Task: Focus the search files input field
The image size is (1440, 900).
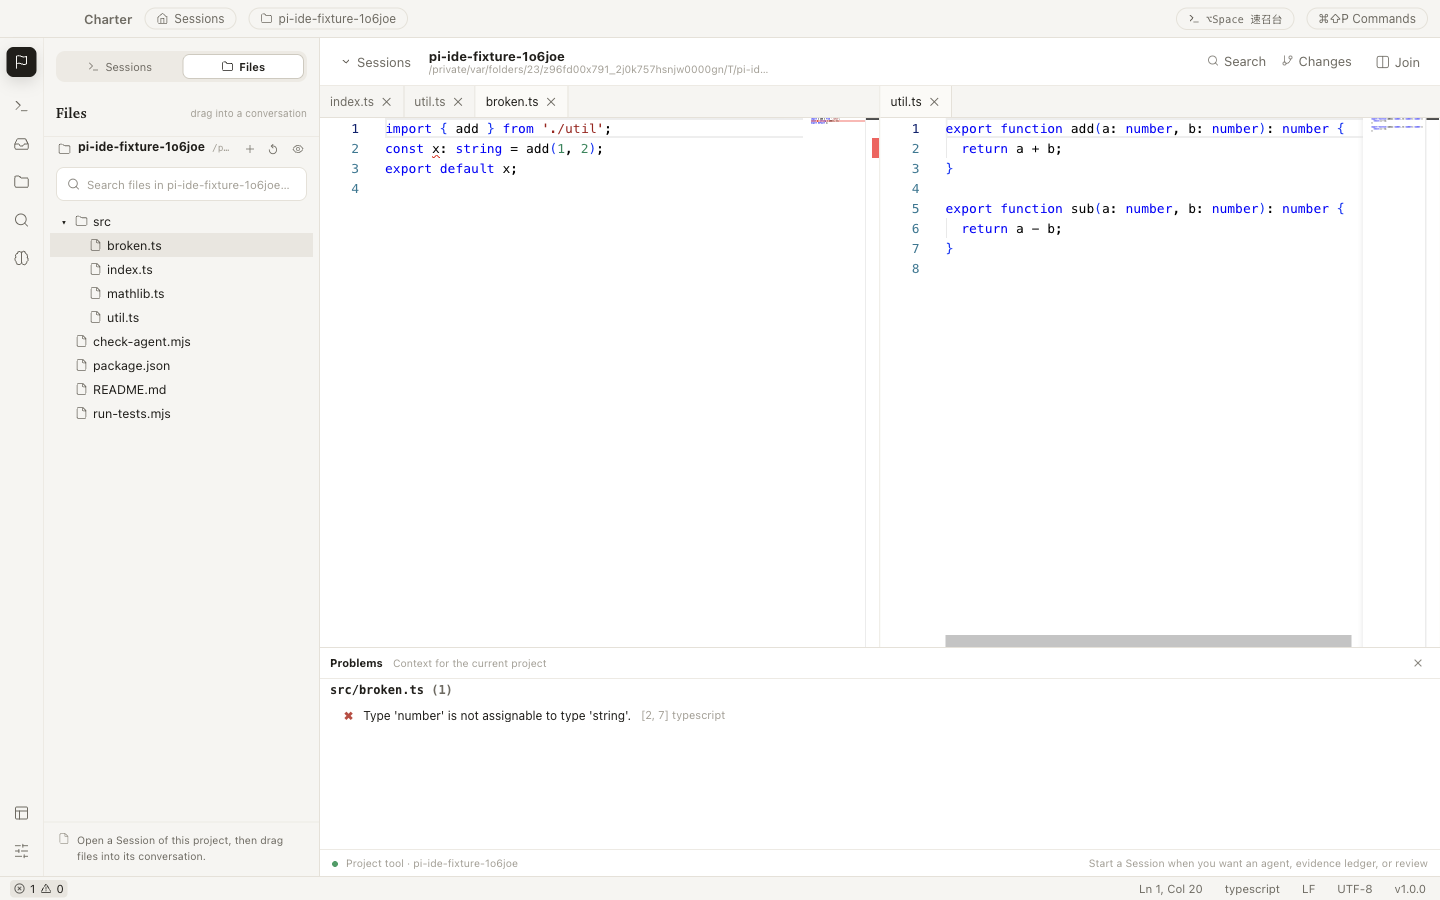Action: coord(181,184)
